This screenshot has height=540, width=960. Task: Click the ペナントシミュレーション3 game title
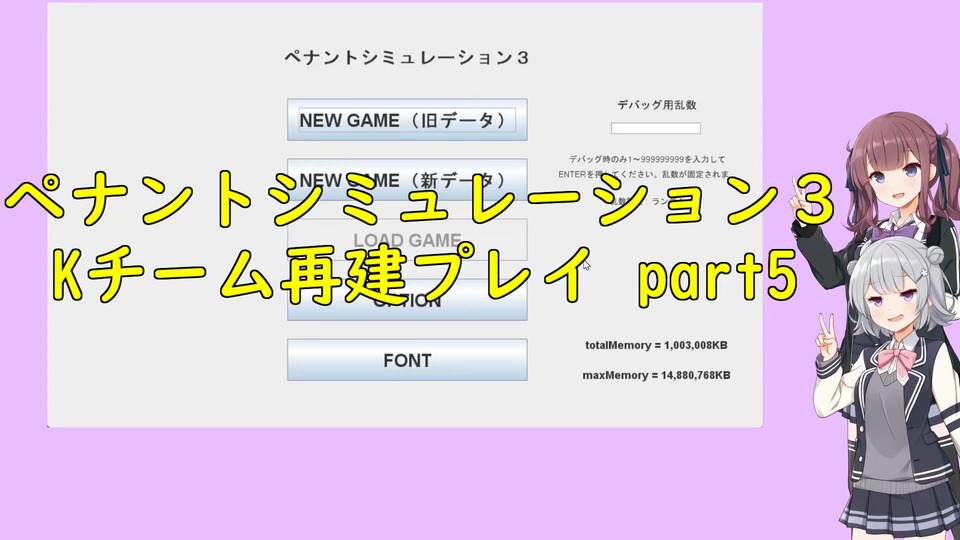point(407,58)
